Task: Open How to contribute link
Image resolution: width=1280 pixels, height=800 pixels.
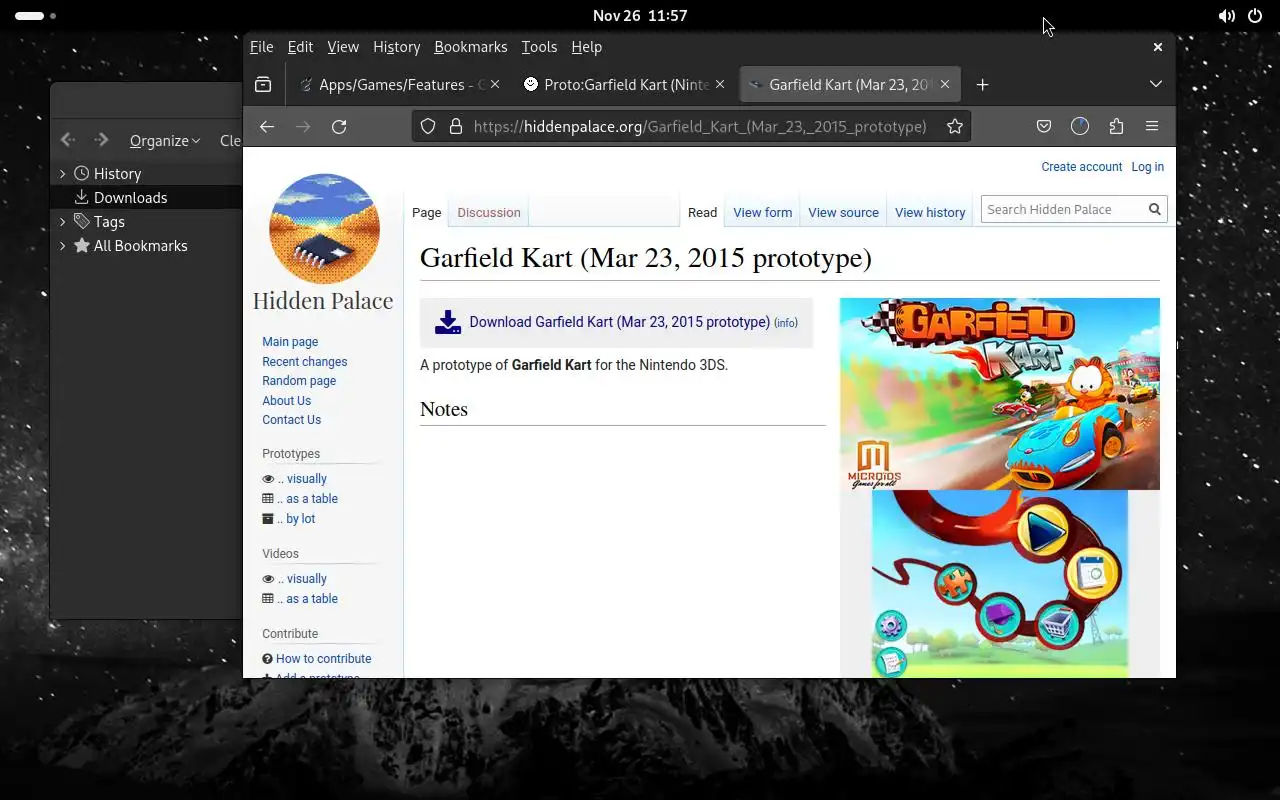Action: point(323,659)
